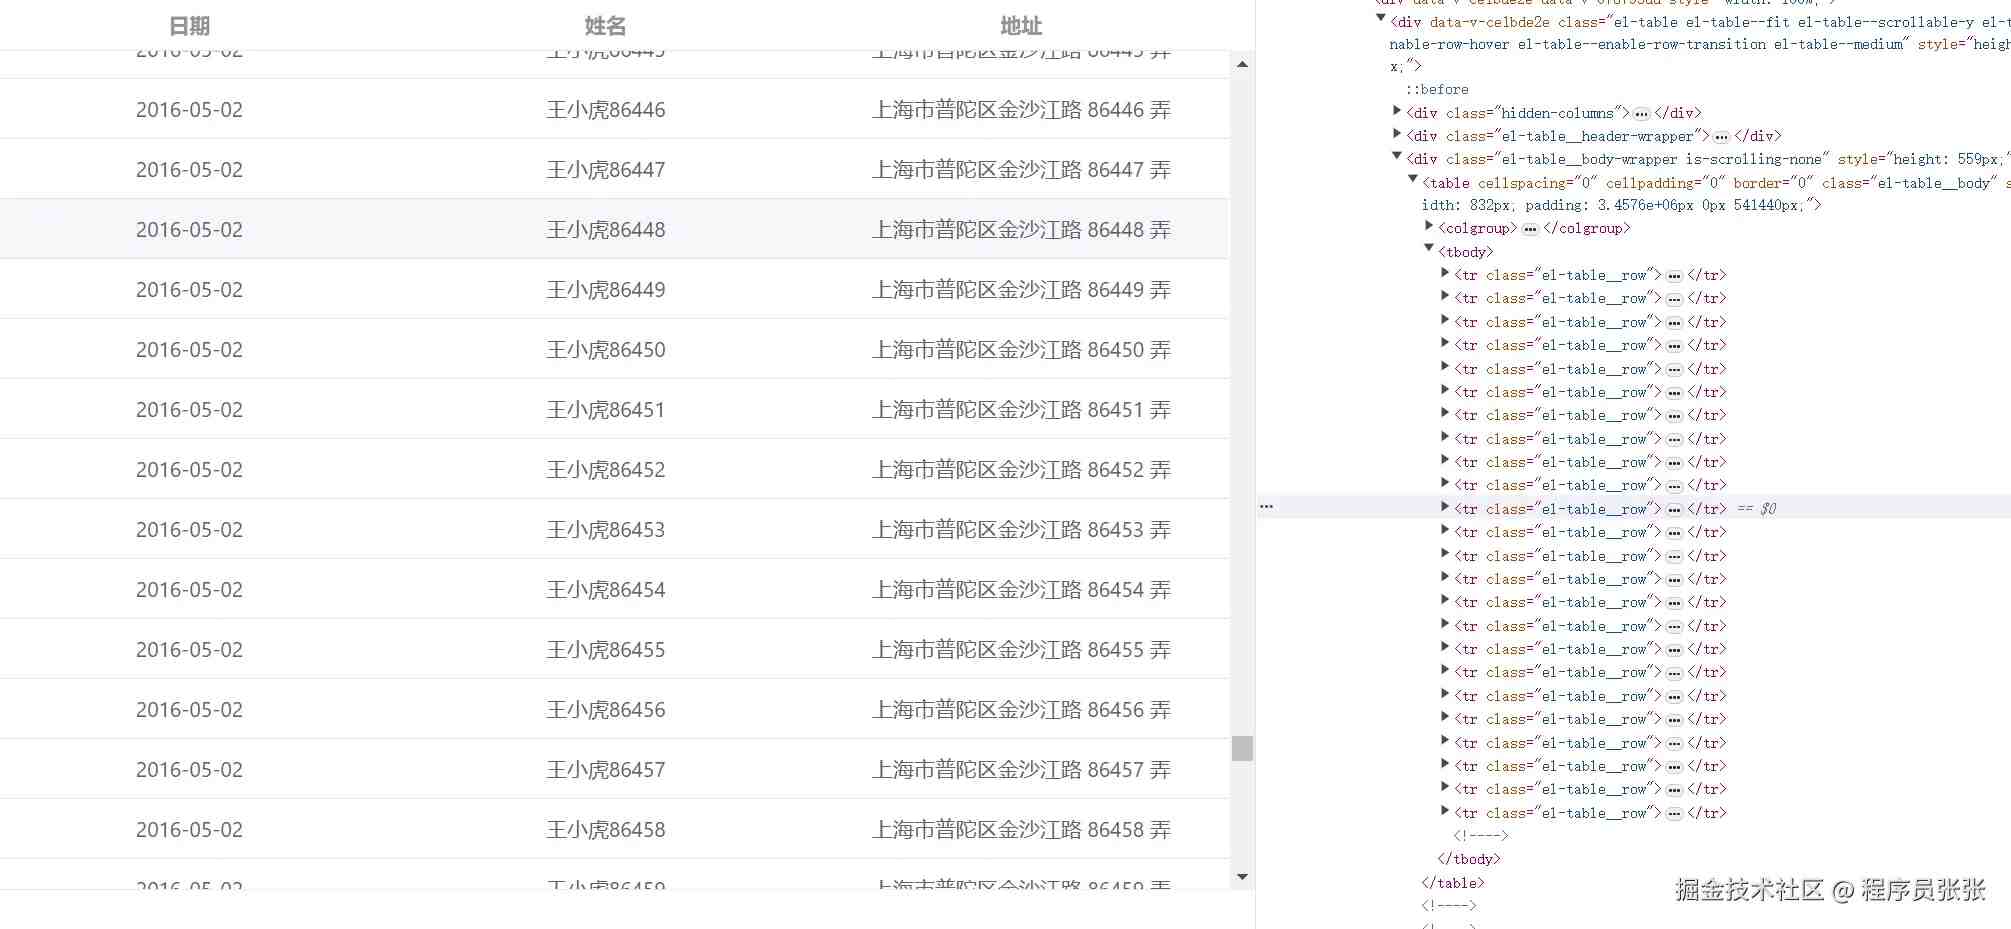2011x929 pixels.
Task: Select the 姓名 column header
Action: tap(605, 26)
